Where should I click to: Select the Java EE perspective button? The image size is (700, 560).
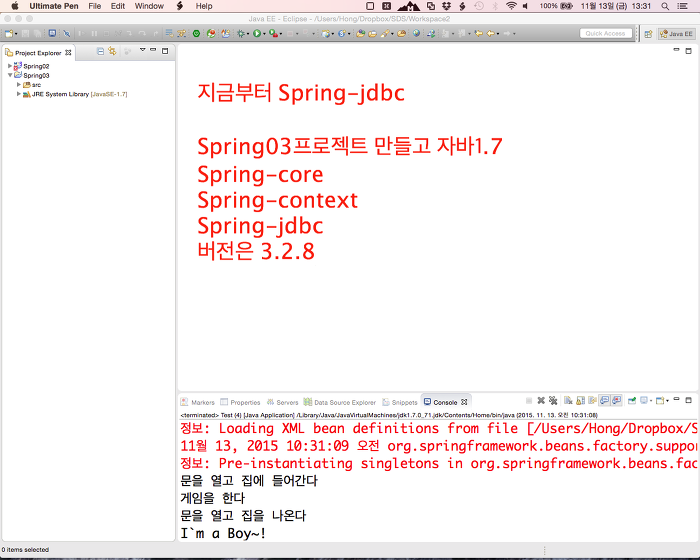click(677, 33)
